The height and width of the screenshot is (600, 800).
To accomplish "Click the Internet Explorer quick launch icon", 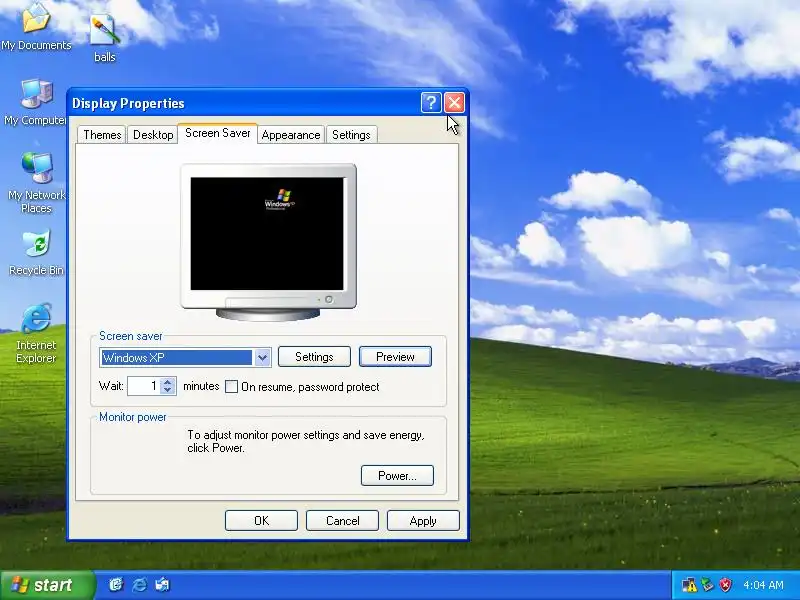I will [139, 585].
